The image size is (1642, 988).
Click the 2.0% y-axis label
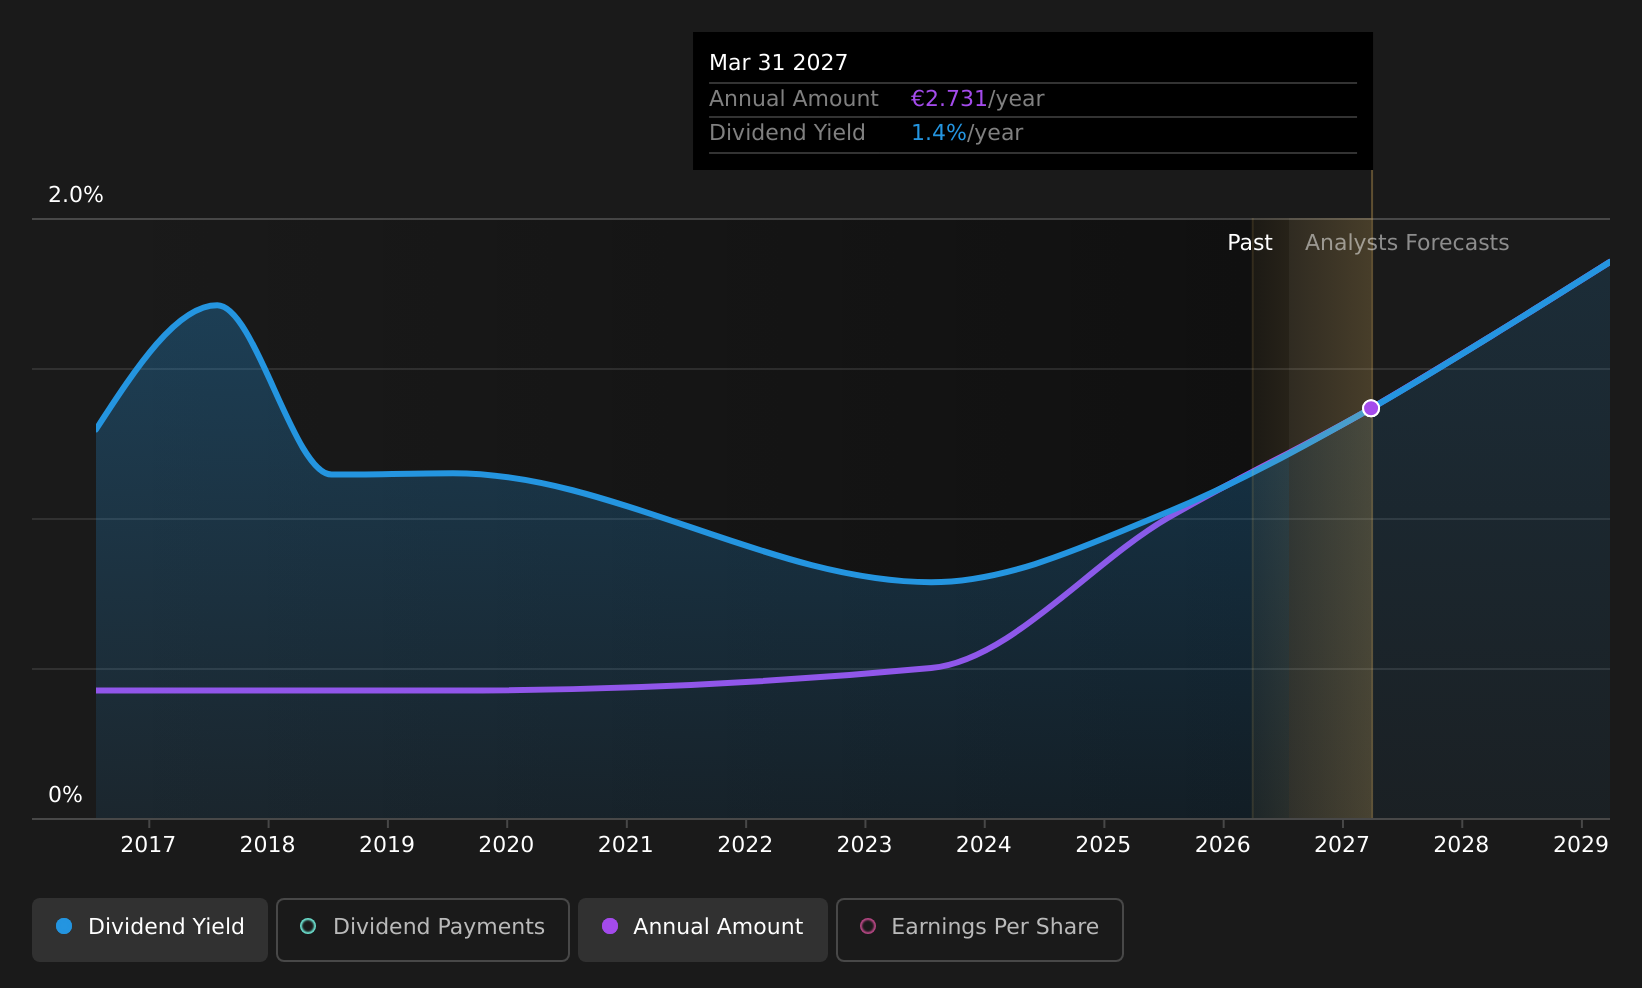click(76, 195)
